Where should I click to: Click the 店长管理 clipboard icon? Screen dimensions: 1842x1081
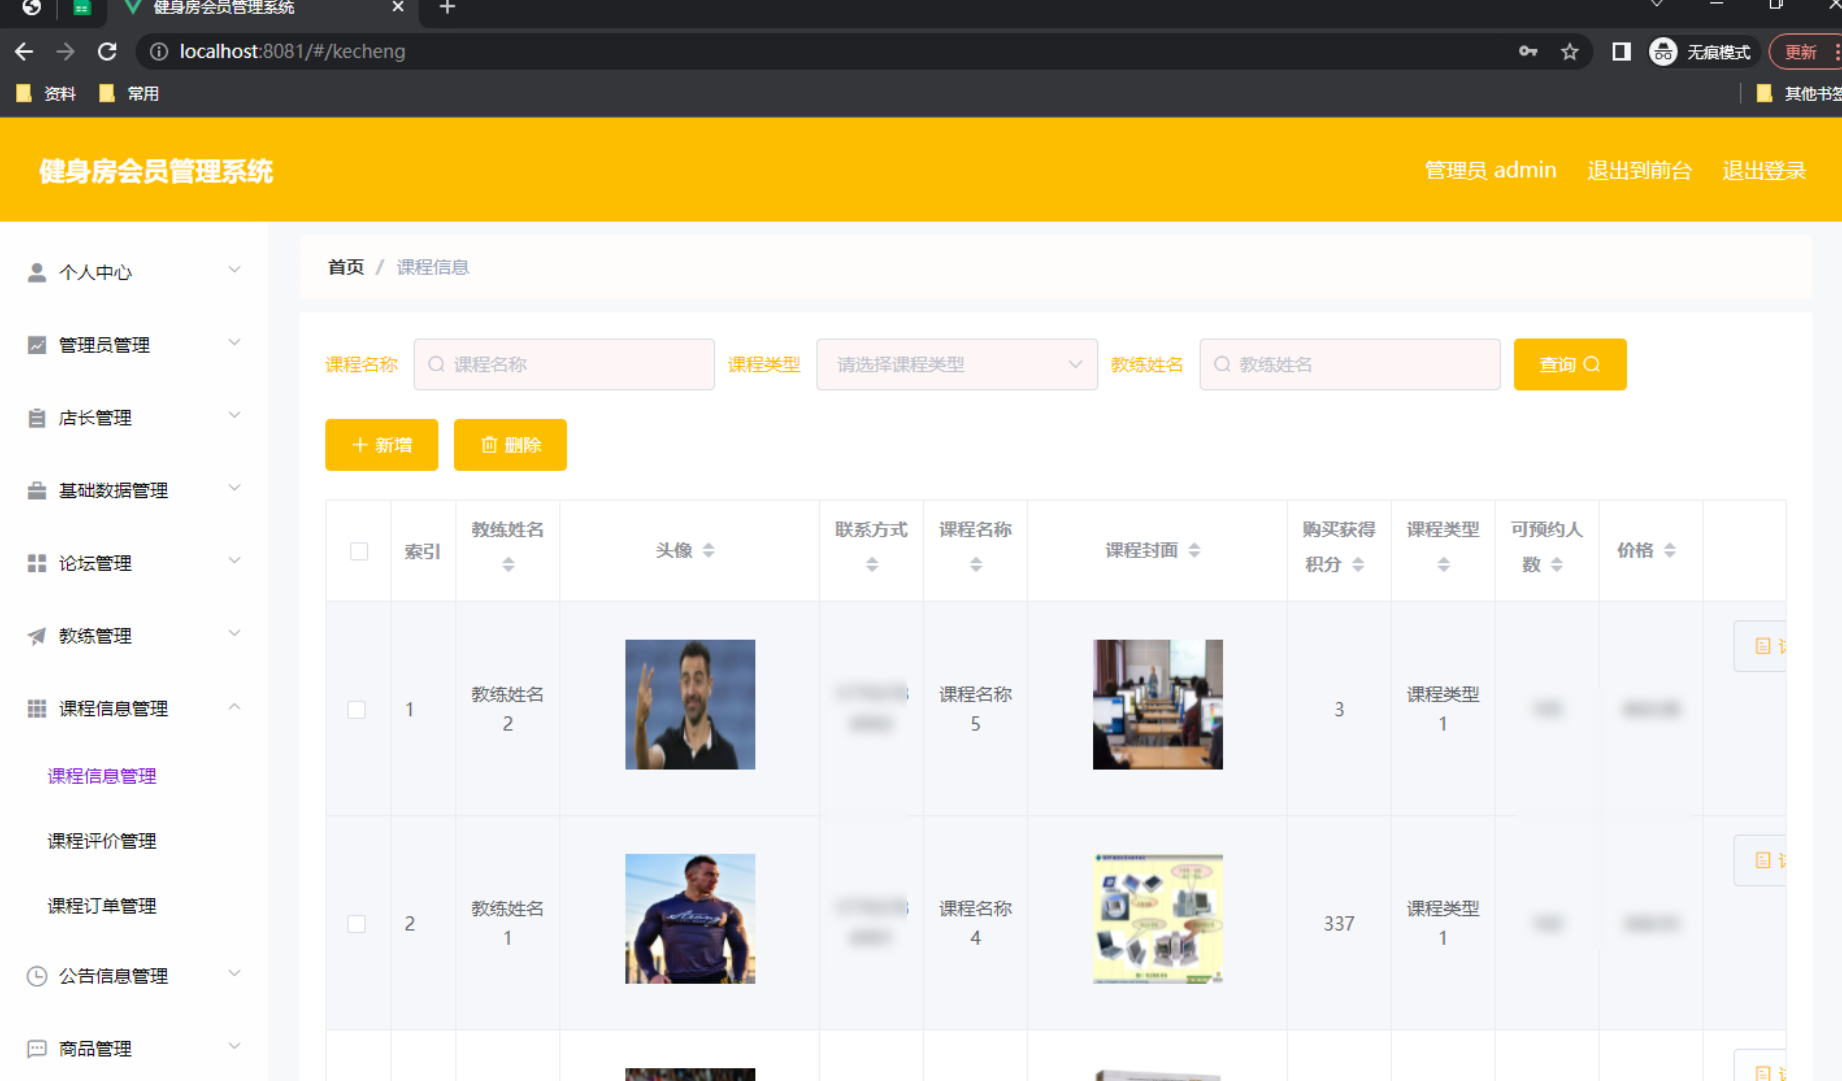[x=37, y=418]
